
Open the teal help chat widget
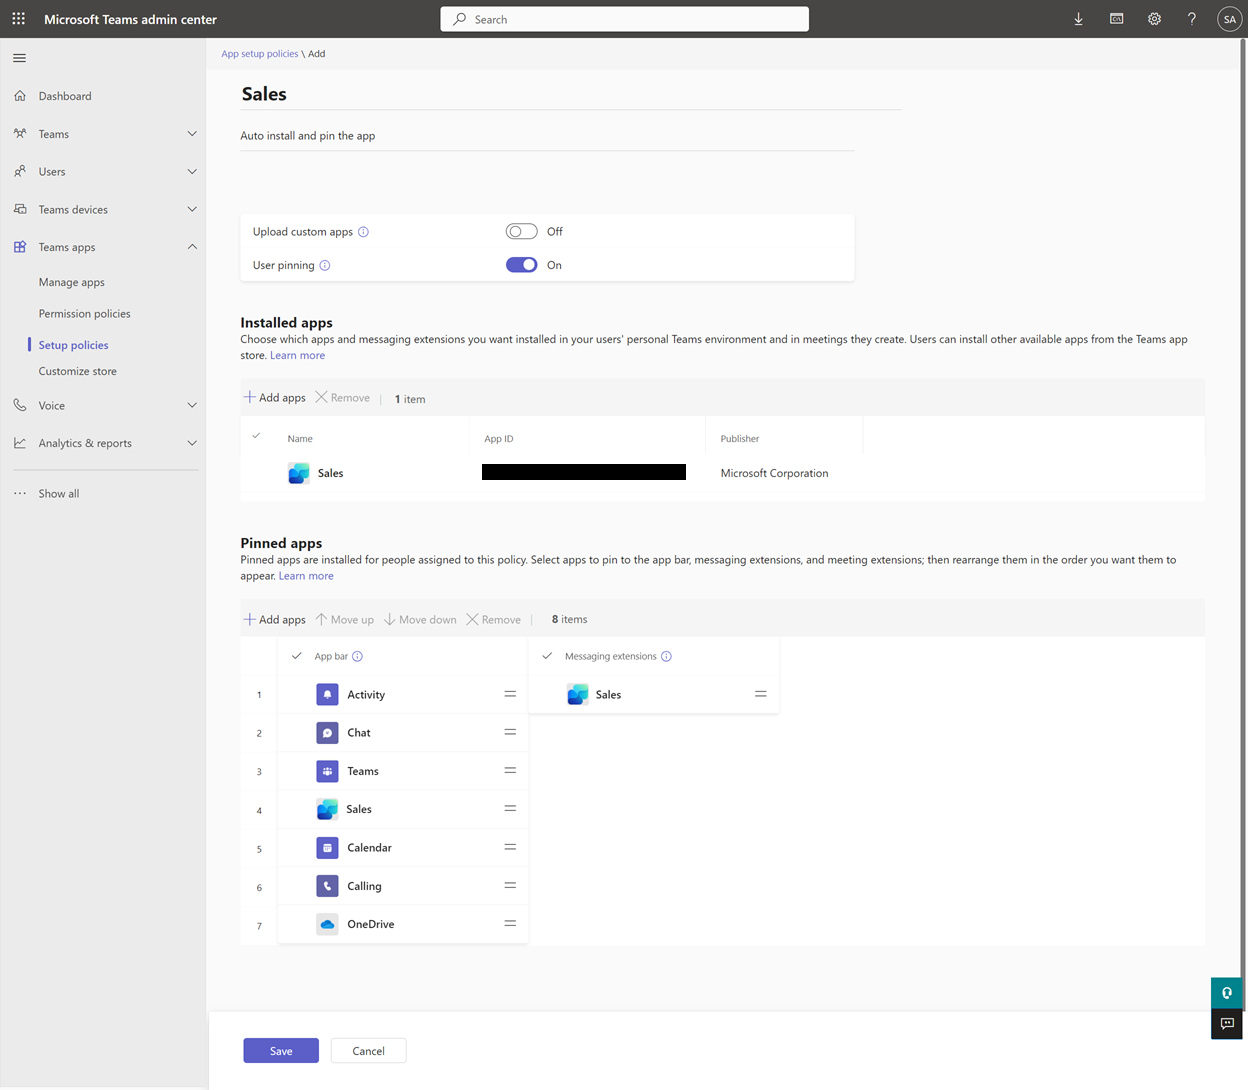click(1227, 993)
